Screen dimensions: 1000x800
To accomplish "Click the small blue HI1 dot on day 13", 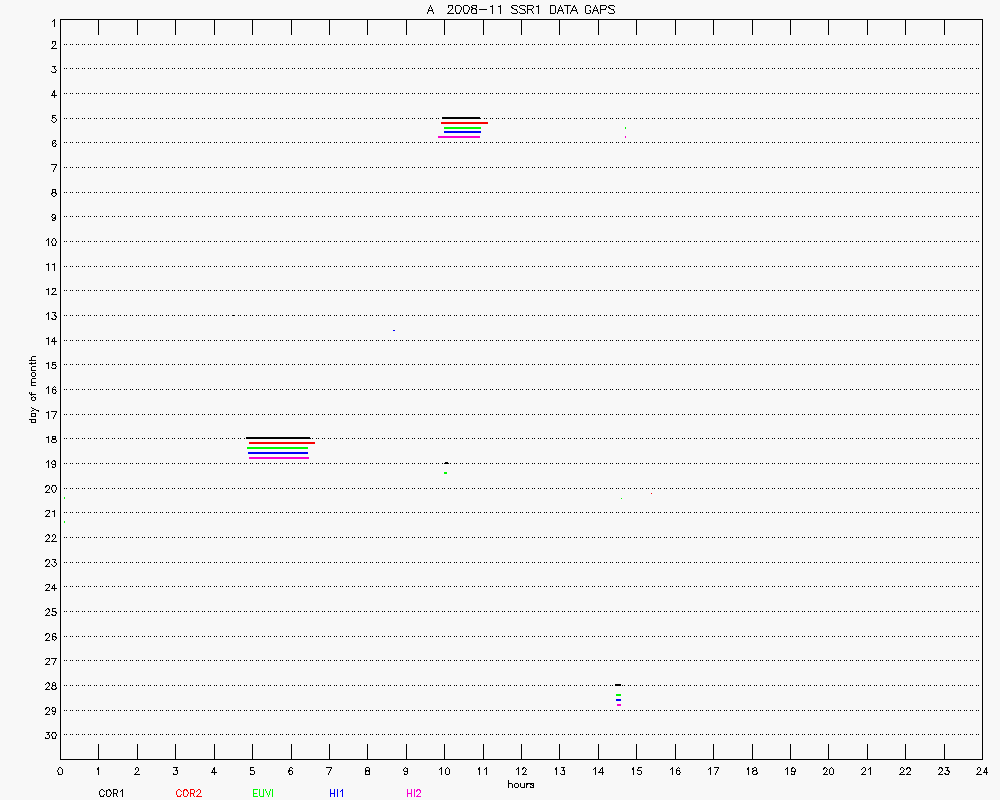I will pyautogui.click(x=394, y=330).
